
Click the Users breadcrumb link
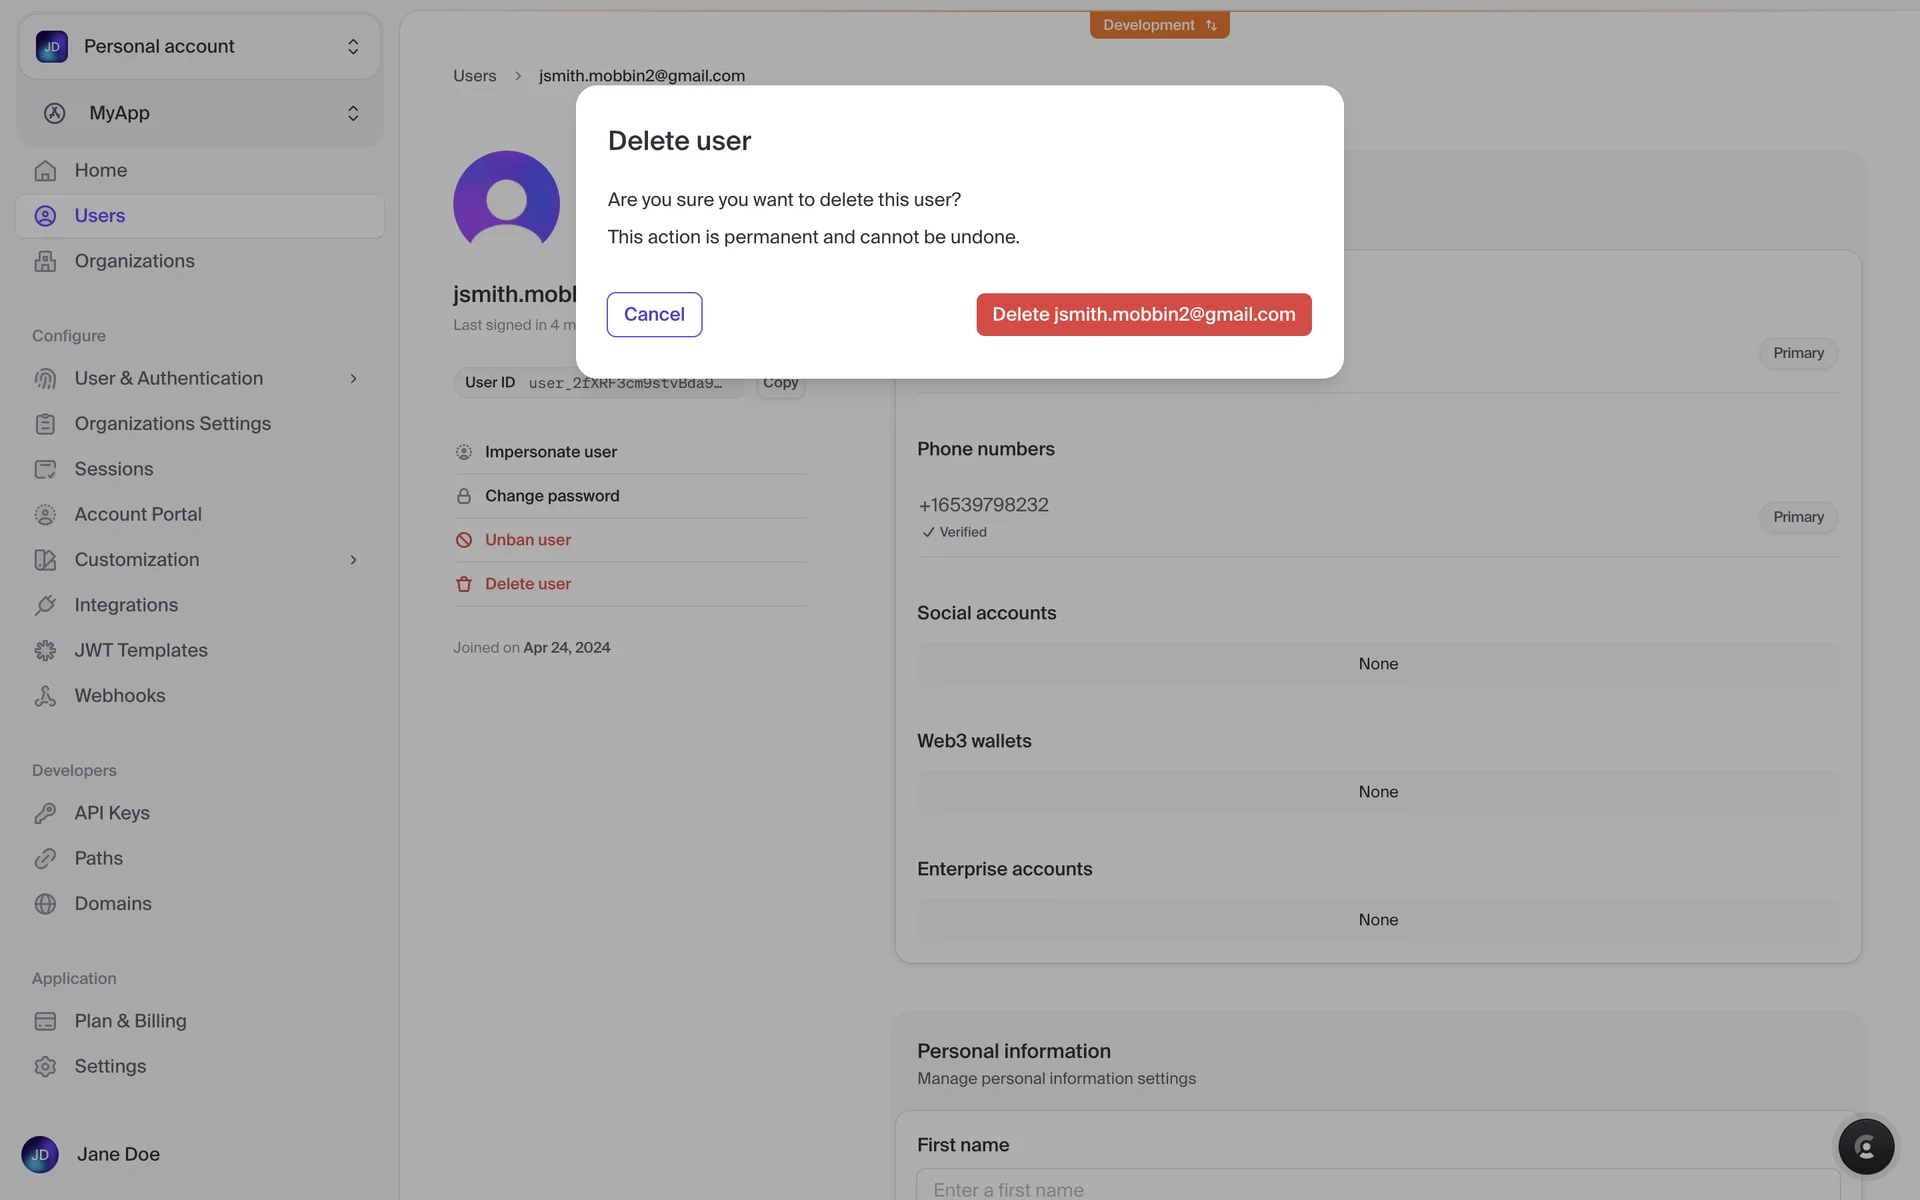coord(474,76)
